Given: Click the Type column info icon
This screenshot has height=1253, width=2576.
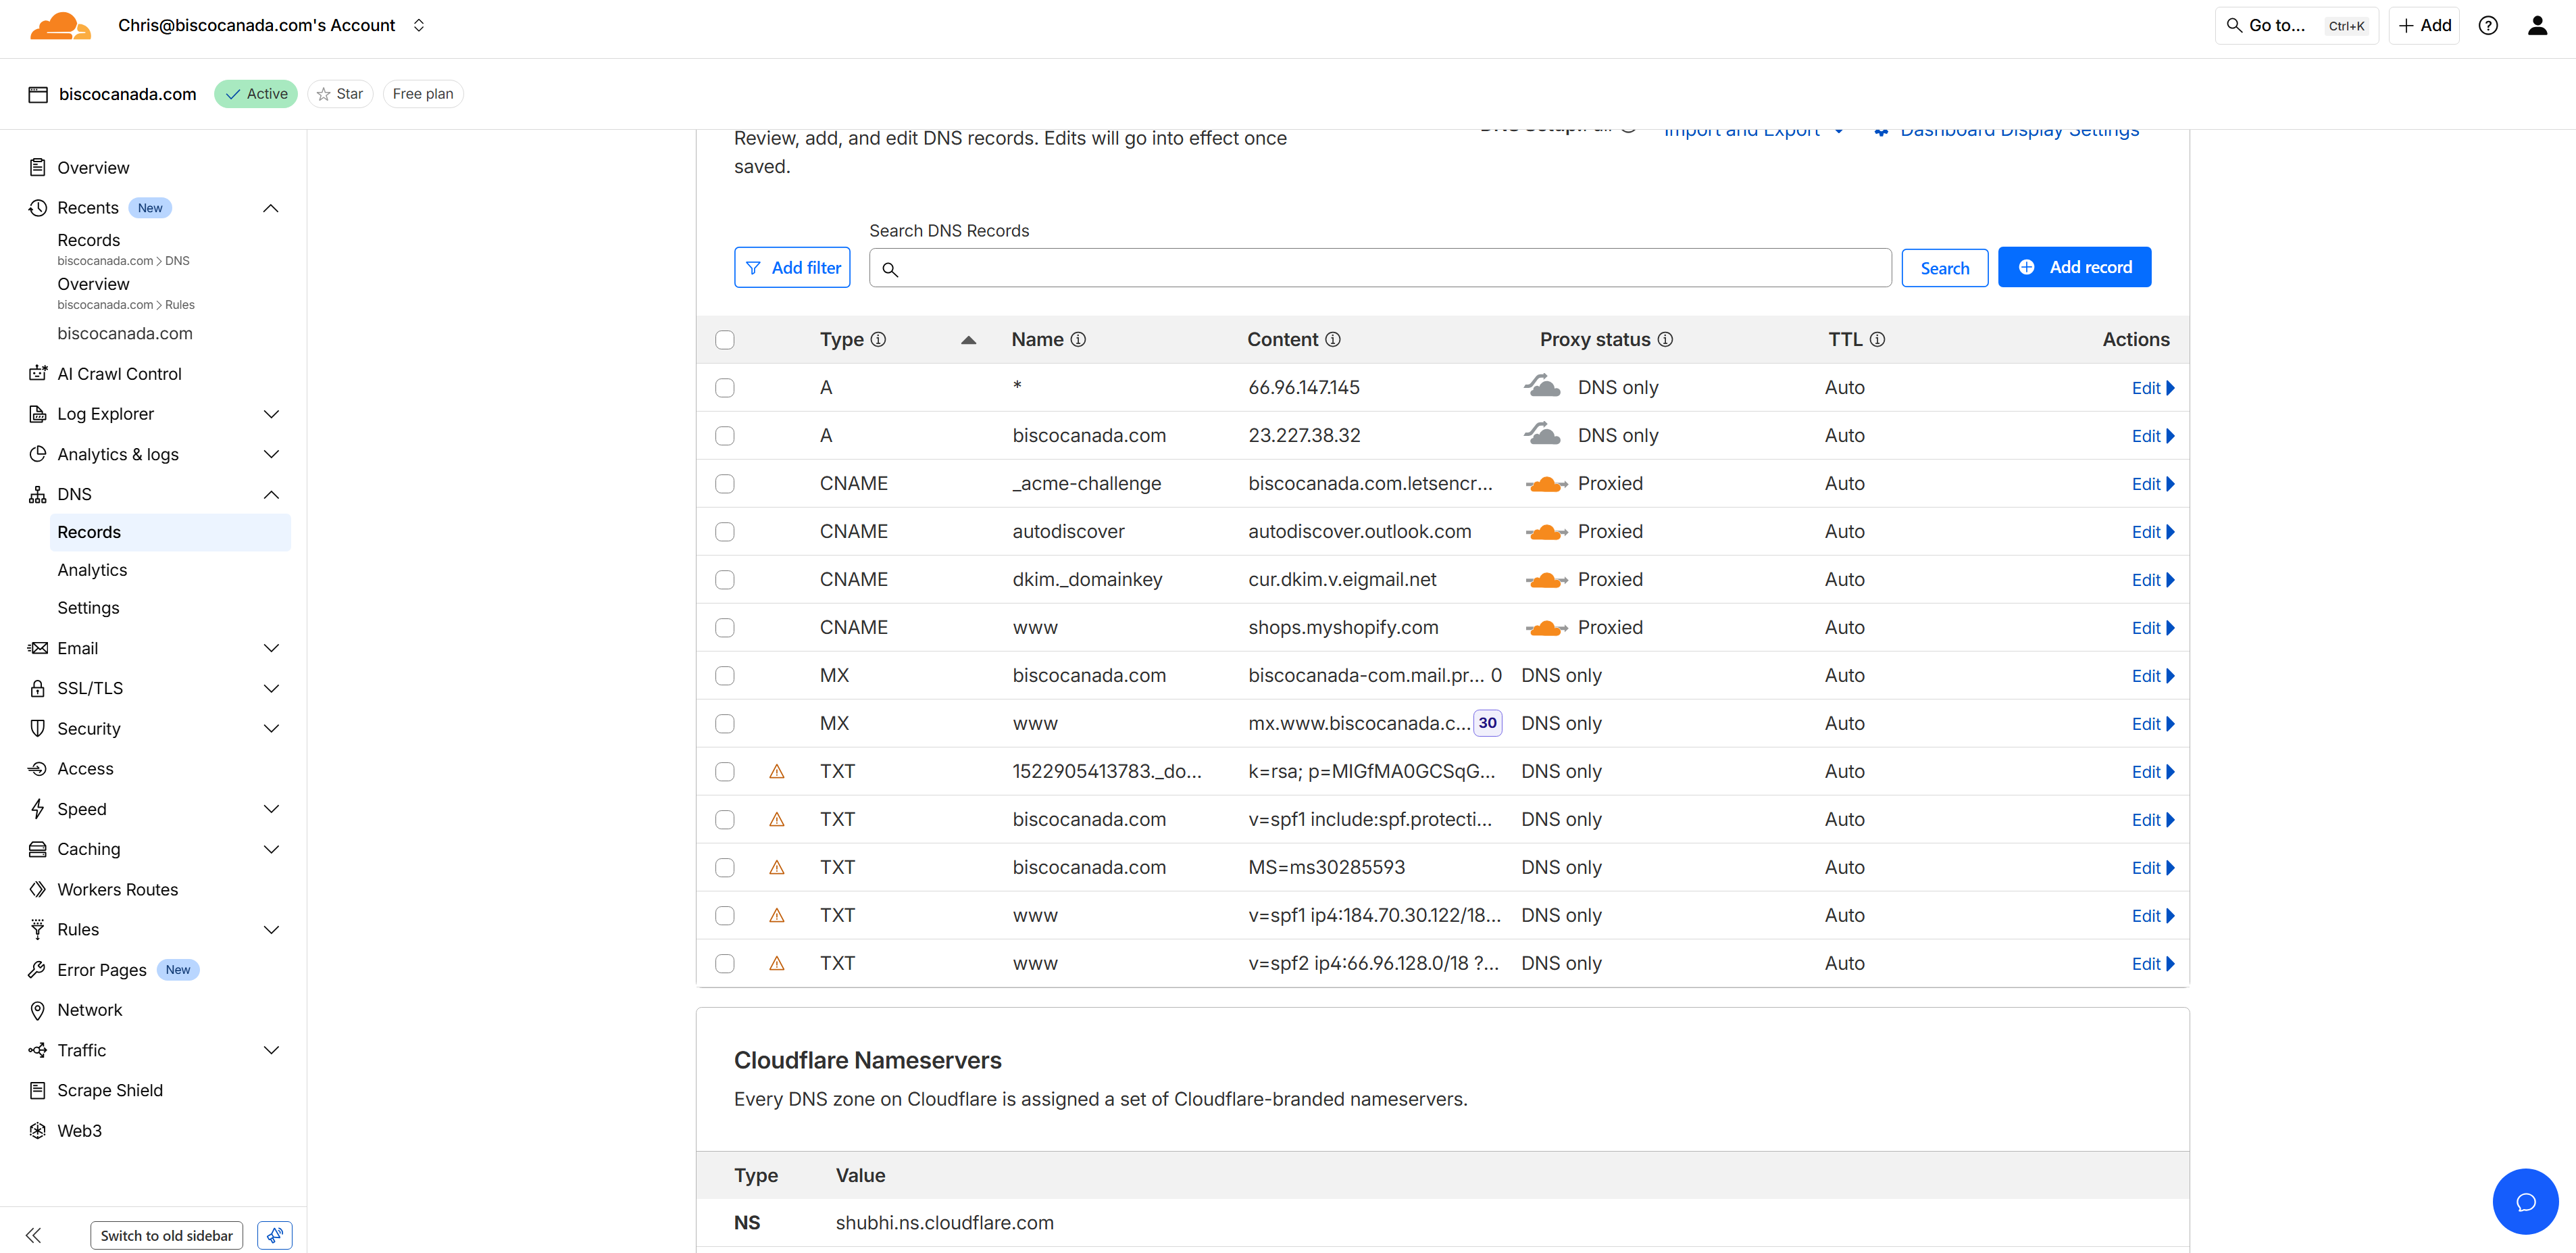Looking at the screenshot, I should click(x=878, y=339).
